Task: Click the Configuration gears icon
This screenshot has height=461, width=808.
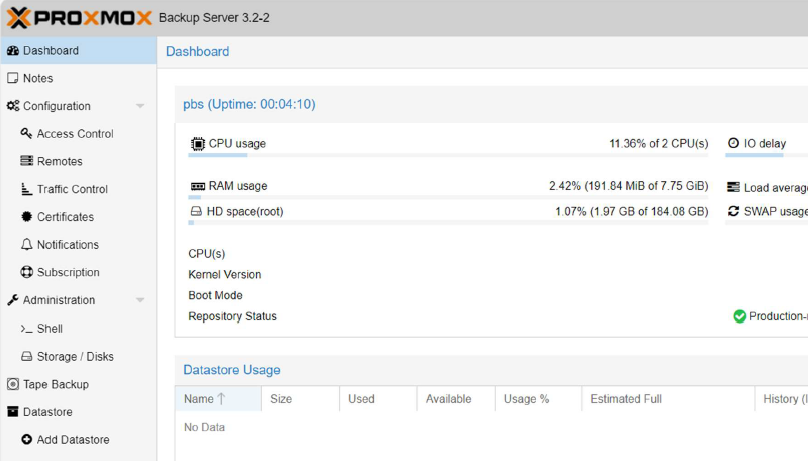Action: 13,106
